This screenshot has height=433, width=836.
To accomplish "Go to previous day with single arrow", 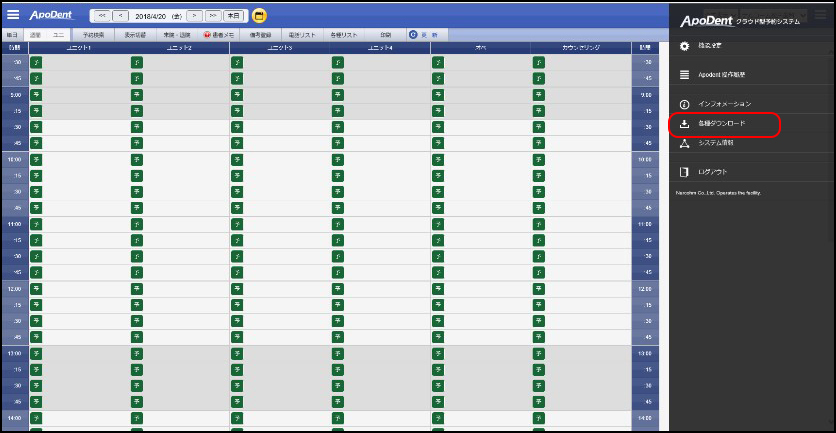I will click(x=120, y=16).
